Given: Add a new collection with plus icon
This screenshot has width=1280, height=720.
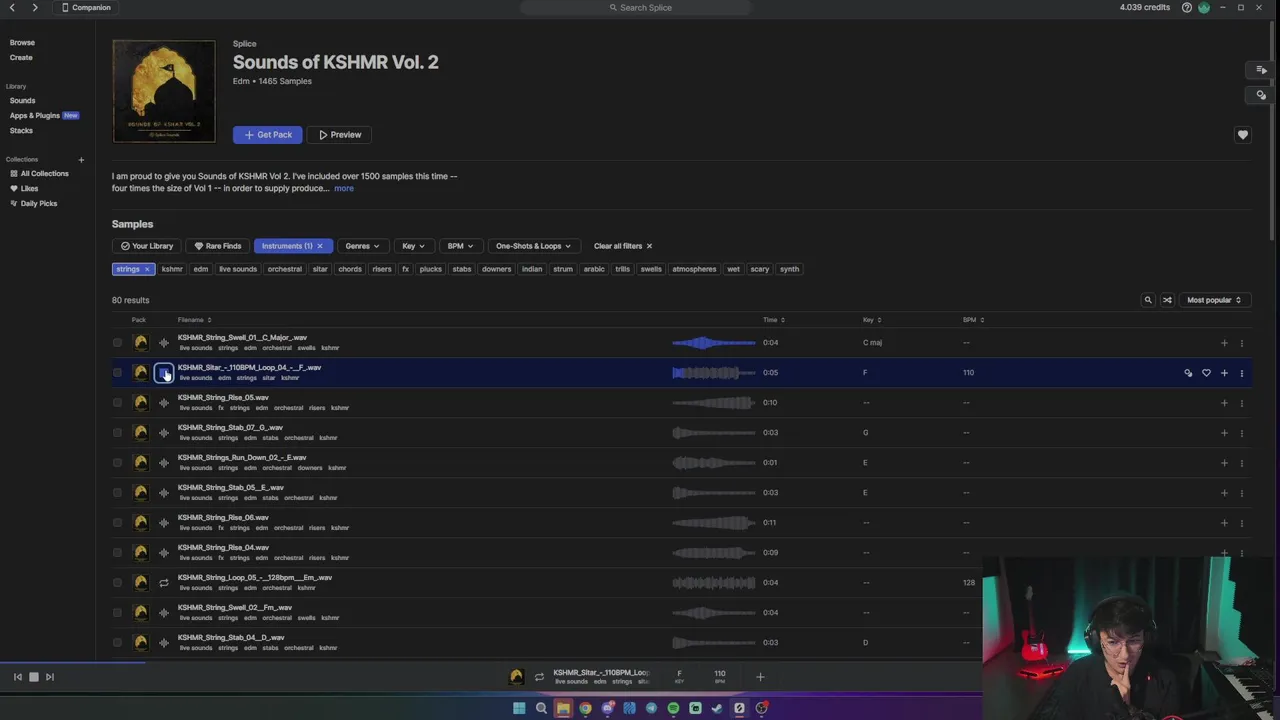Looking at the screenshot, I should [81, 160].
